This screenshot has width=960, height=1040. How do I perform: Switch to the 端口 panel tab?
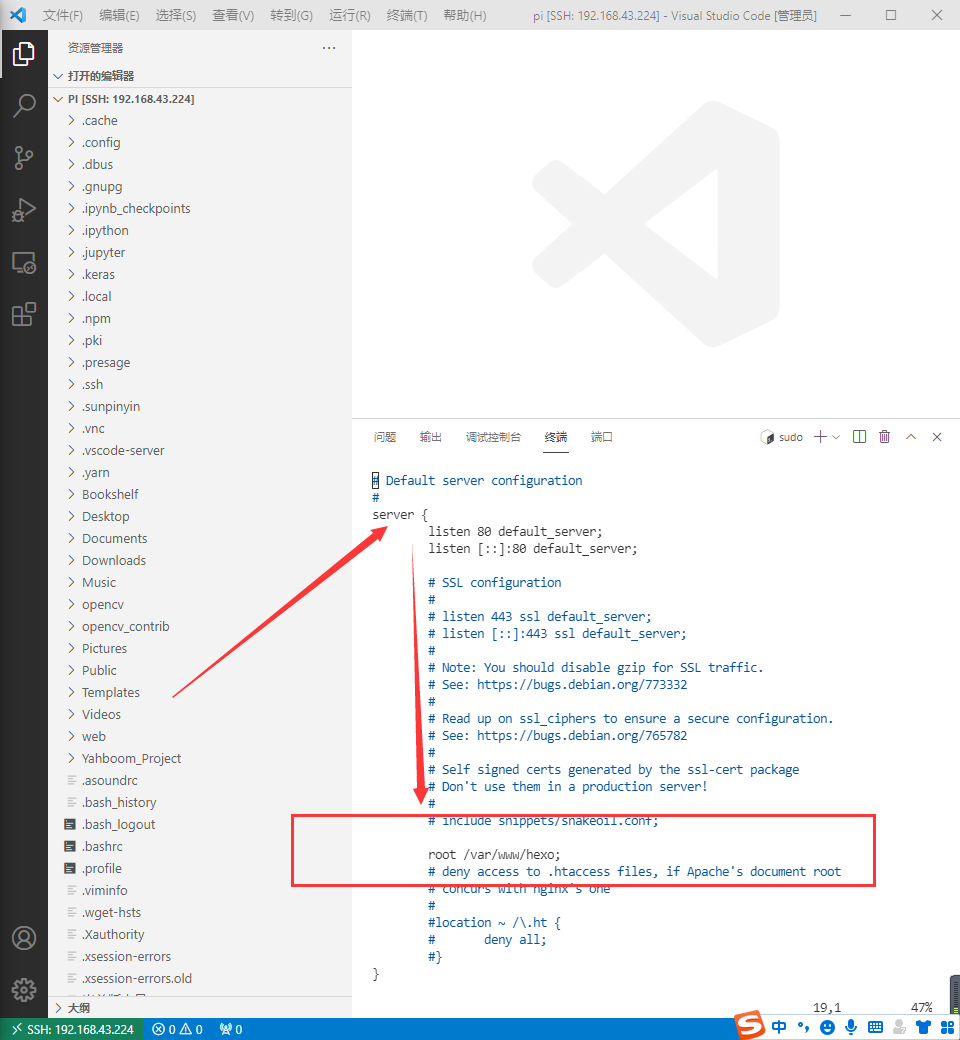coord(602,437)
